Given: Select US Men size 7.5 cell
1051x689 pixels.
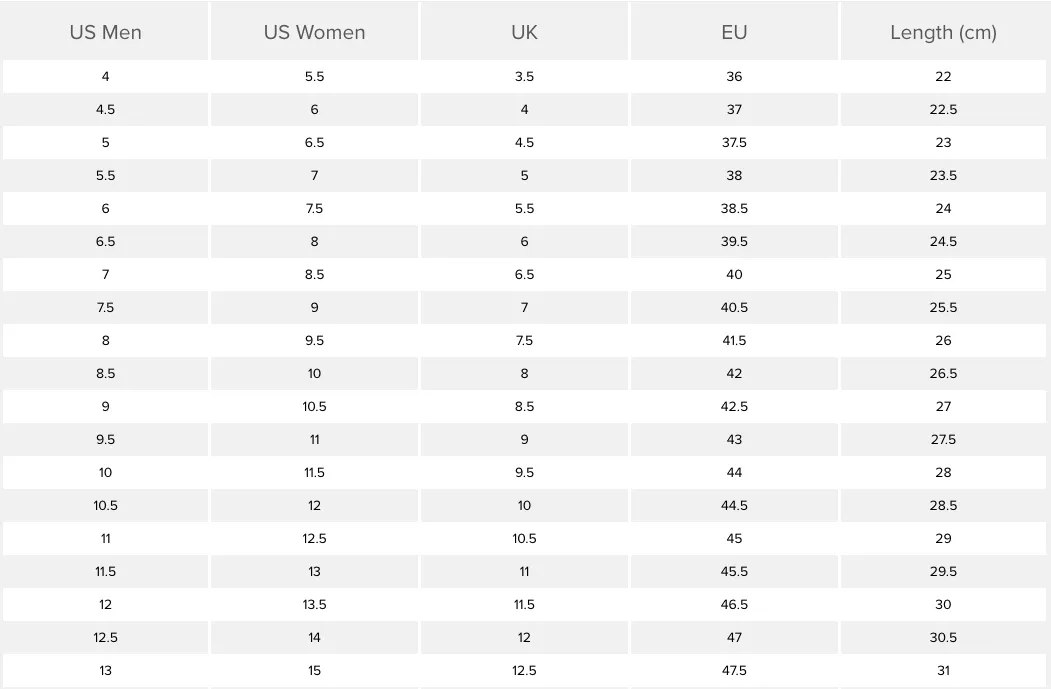Looking at the screenshot, I should pos(105,307).
